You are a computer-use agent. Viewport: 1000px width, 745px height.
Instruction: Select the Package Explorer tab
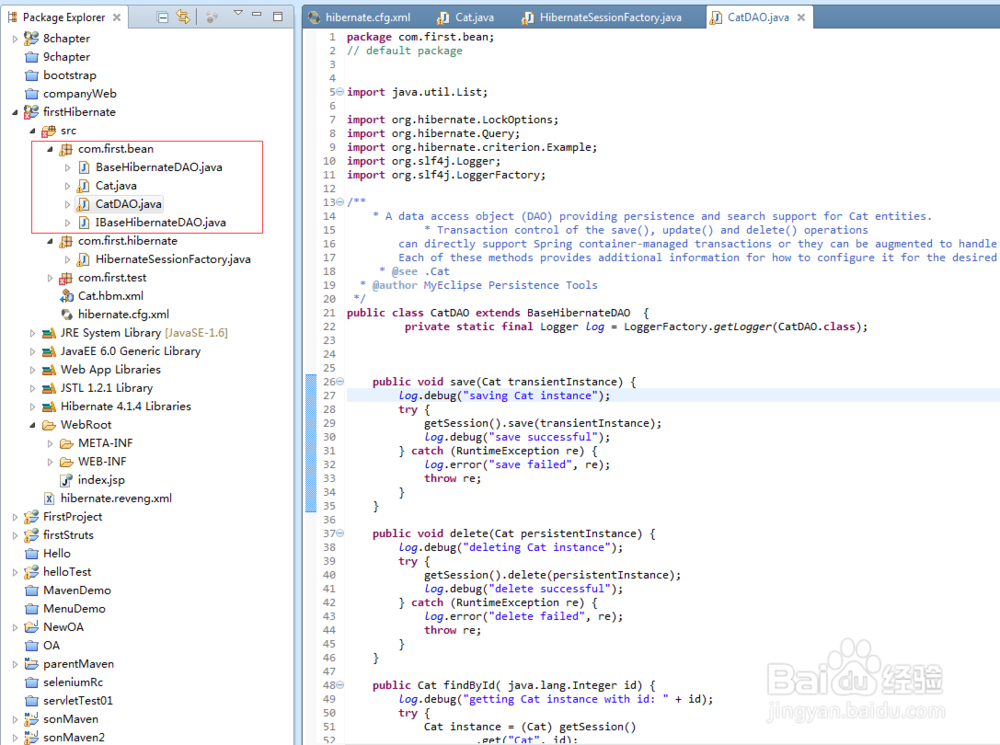click(64, 17)
